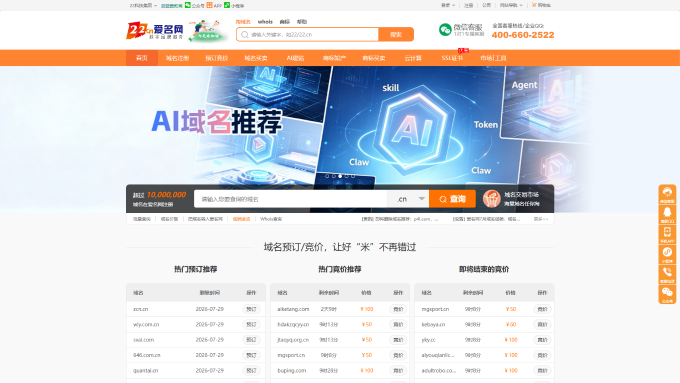The image size is (680, 383).
Task: Open the headset customer service sidebar icon
Action: [667, 194]
